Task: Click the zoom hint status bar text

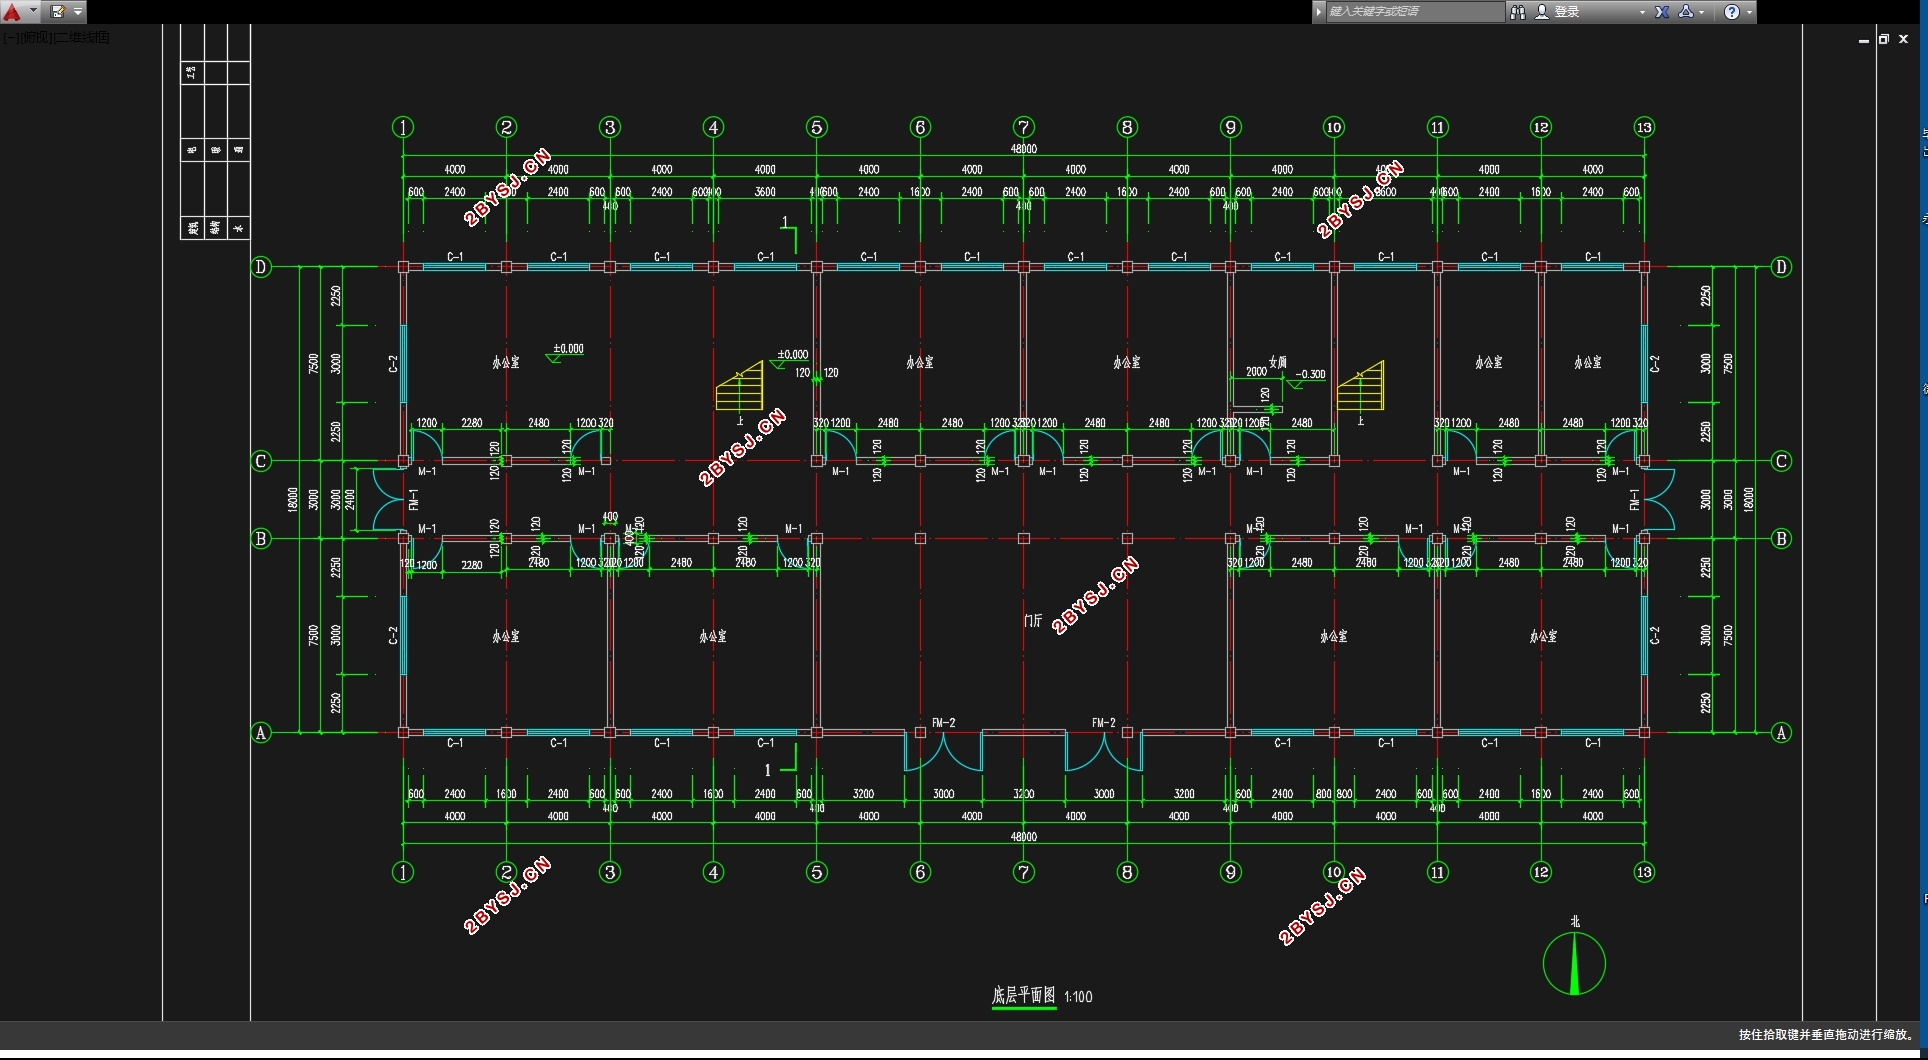Action: (x=1826, y=1035)
